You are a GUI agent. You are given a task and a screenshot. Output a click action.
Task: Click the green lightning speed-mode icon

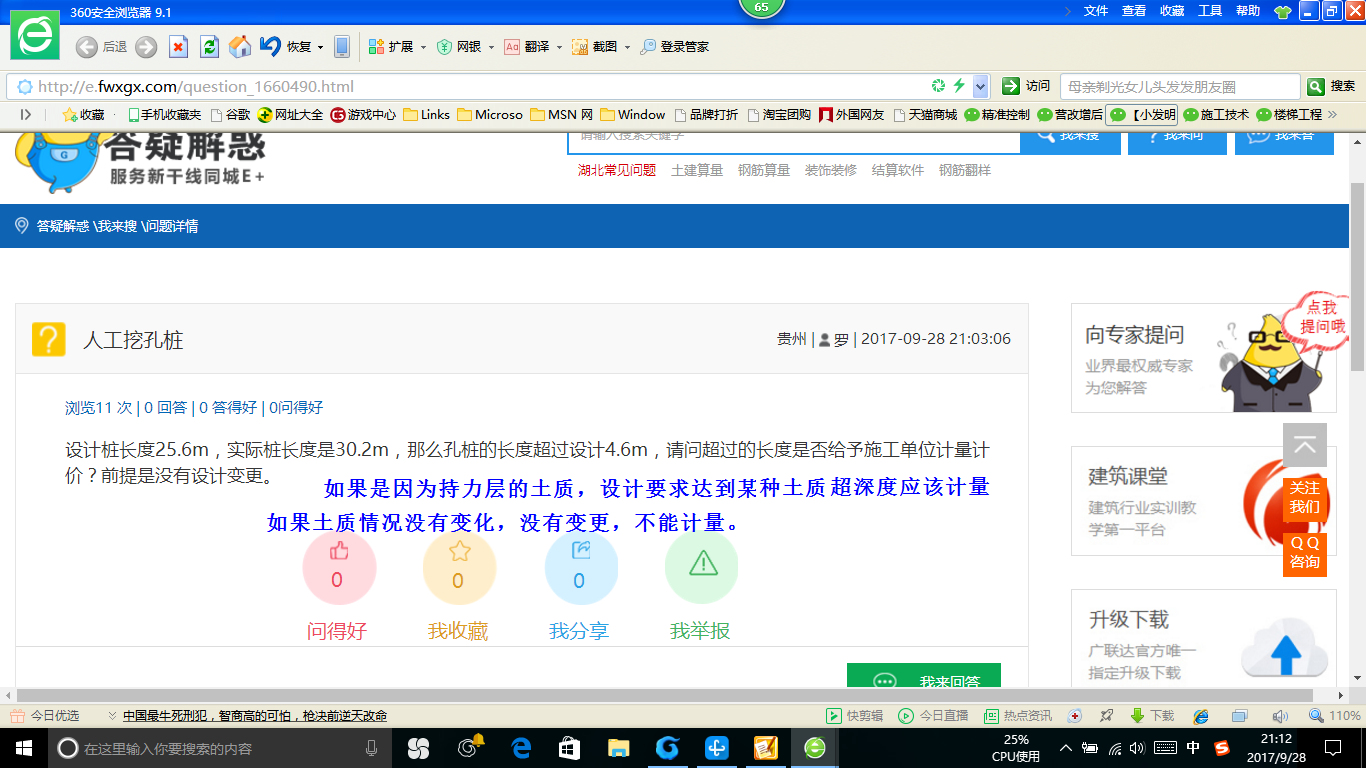tap(960, 86)
